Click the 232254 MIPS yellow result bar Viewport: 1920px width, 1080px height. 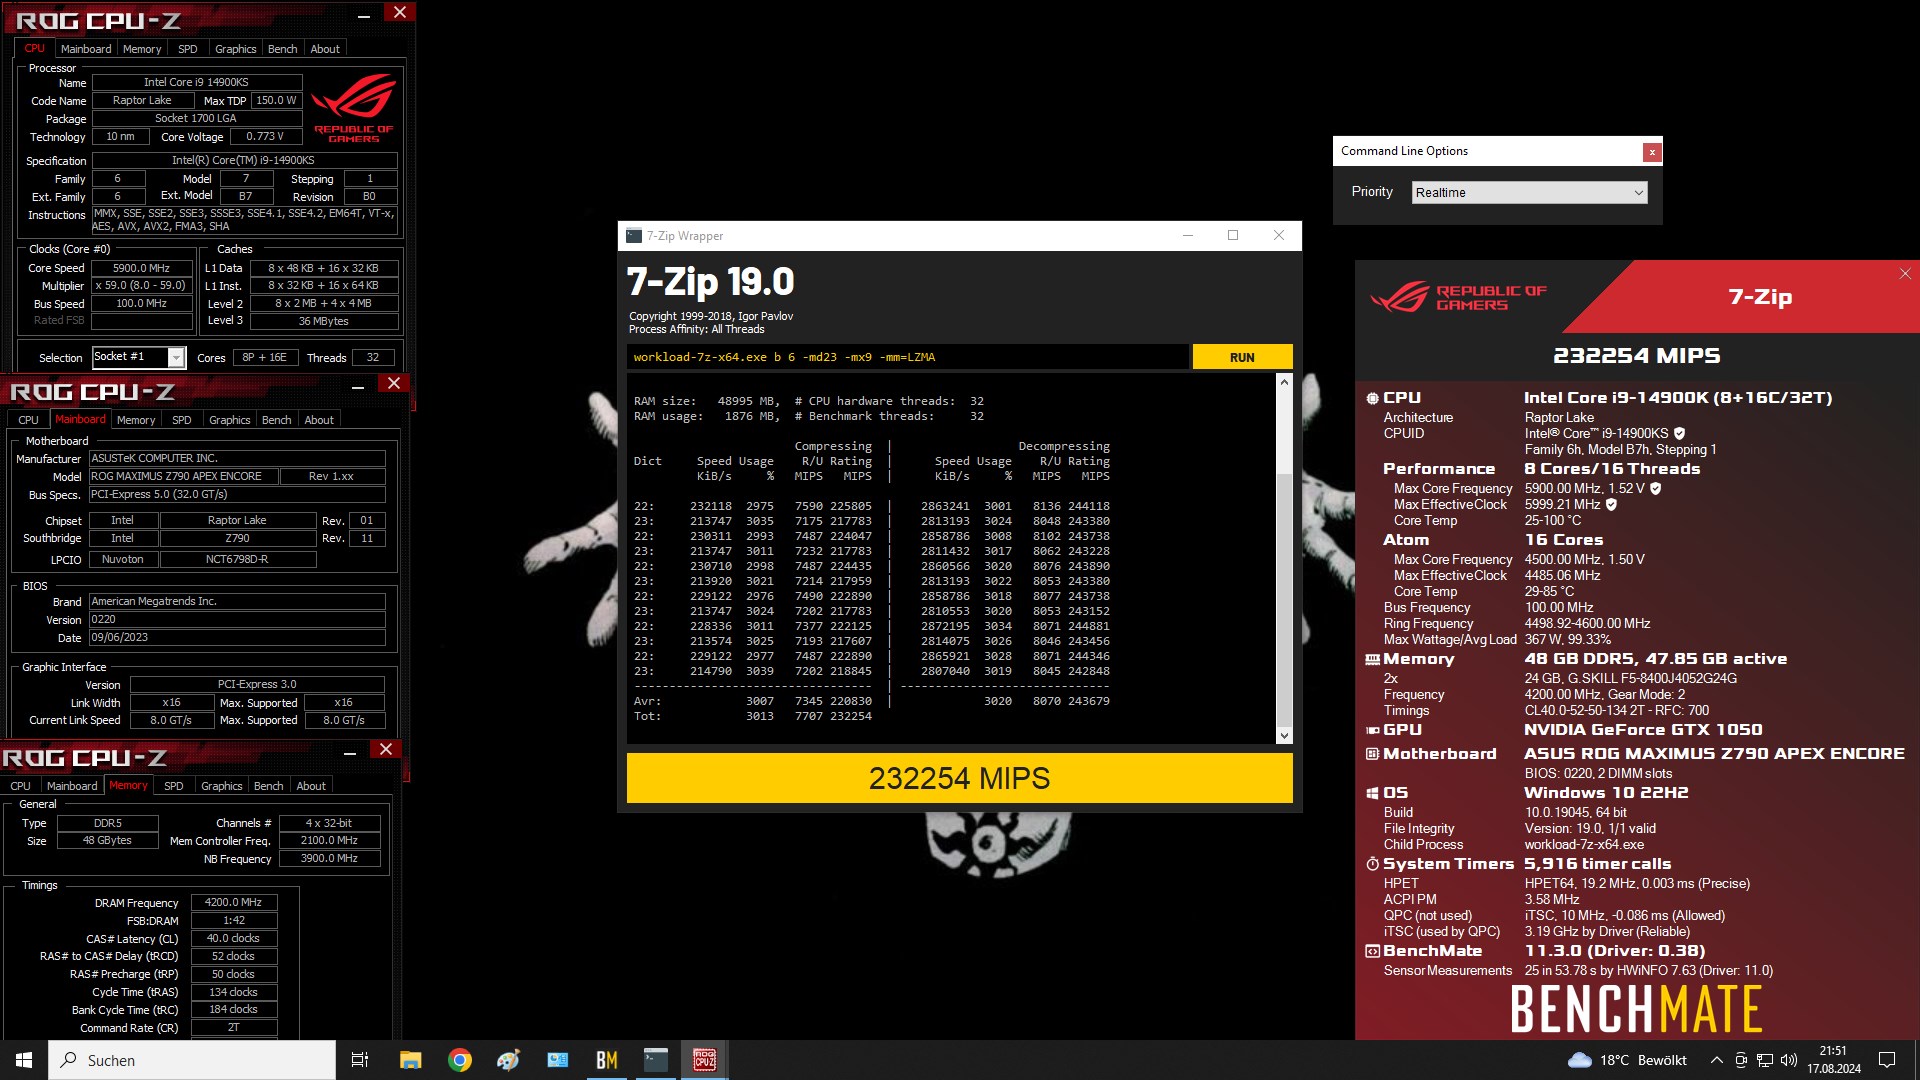pyautogui.click(x=959, y=778)
